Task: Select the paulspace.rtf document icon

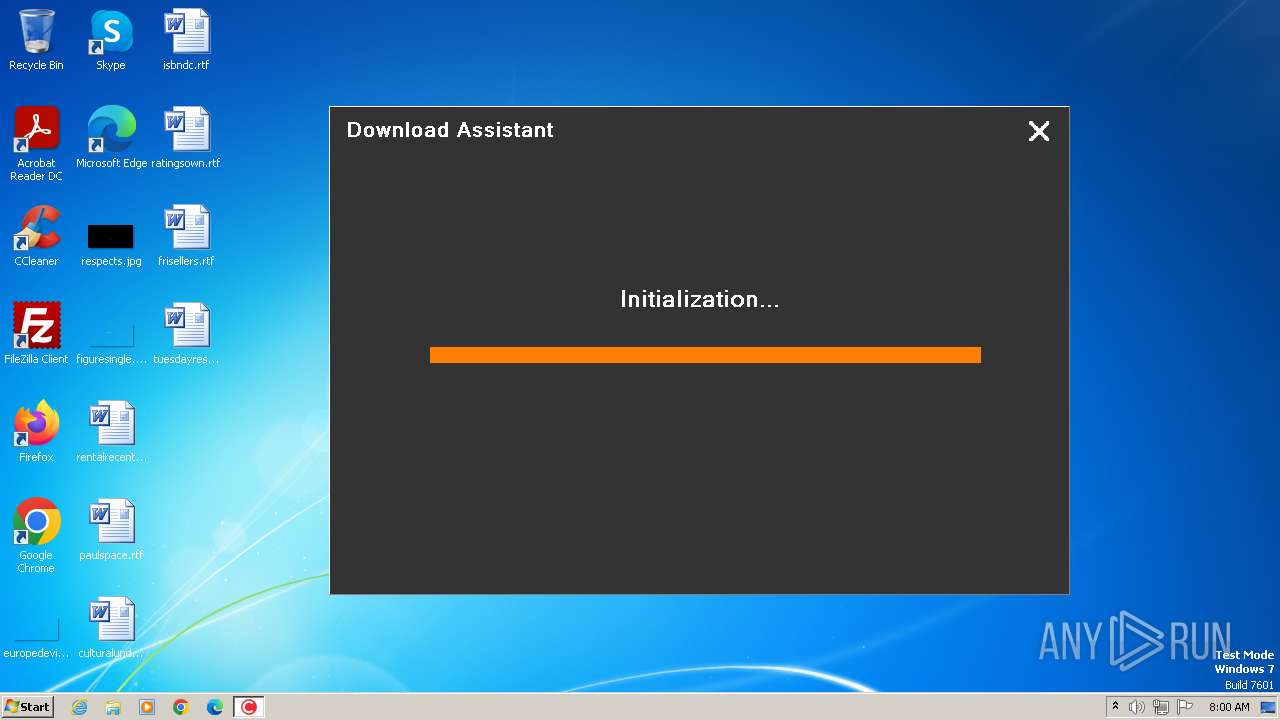Action: point(111,530)
